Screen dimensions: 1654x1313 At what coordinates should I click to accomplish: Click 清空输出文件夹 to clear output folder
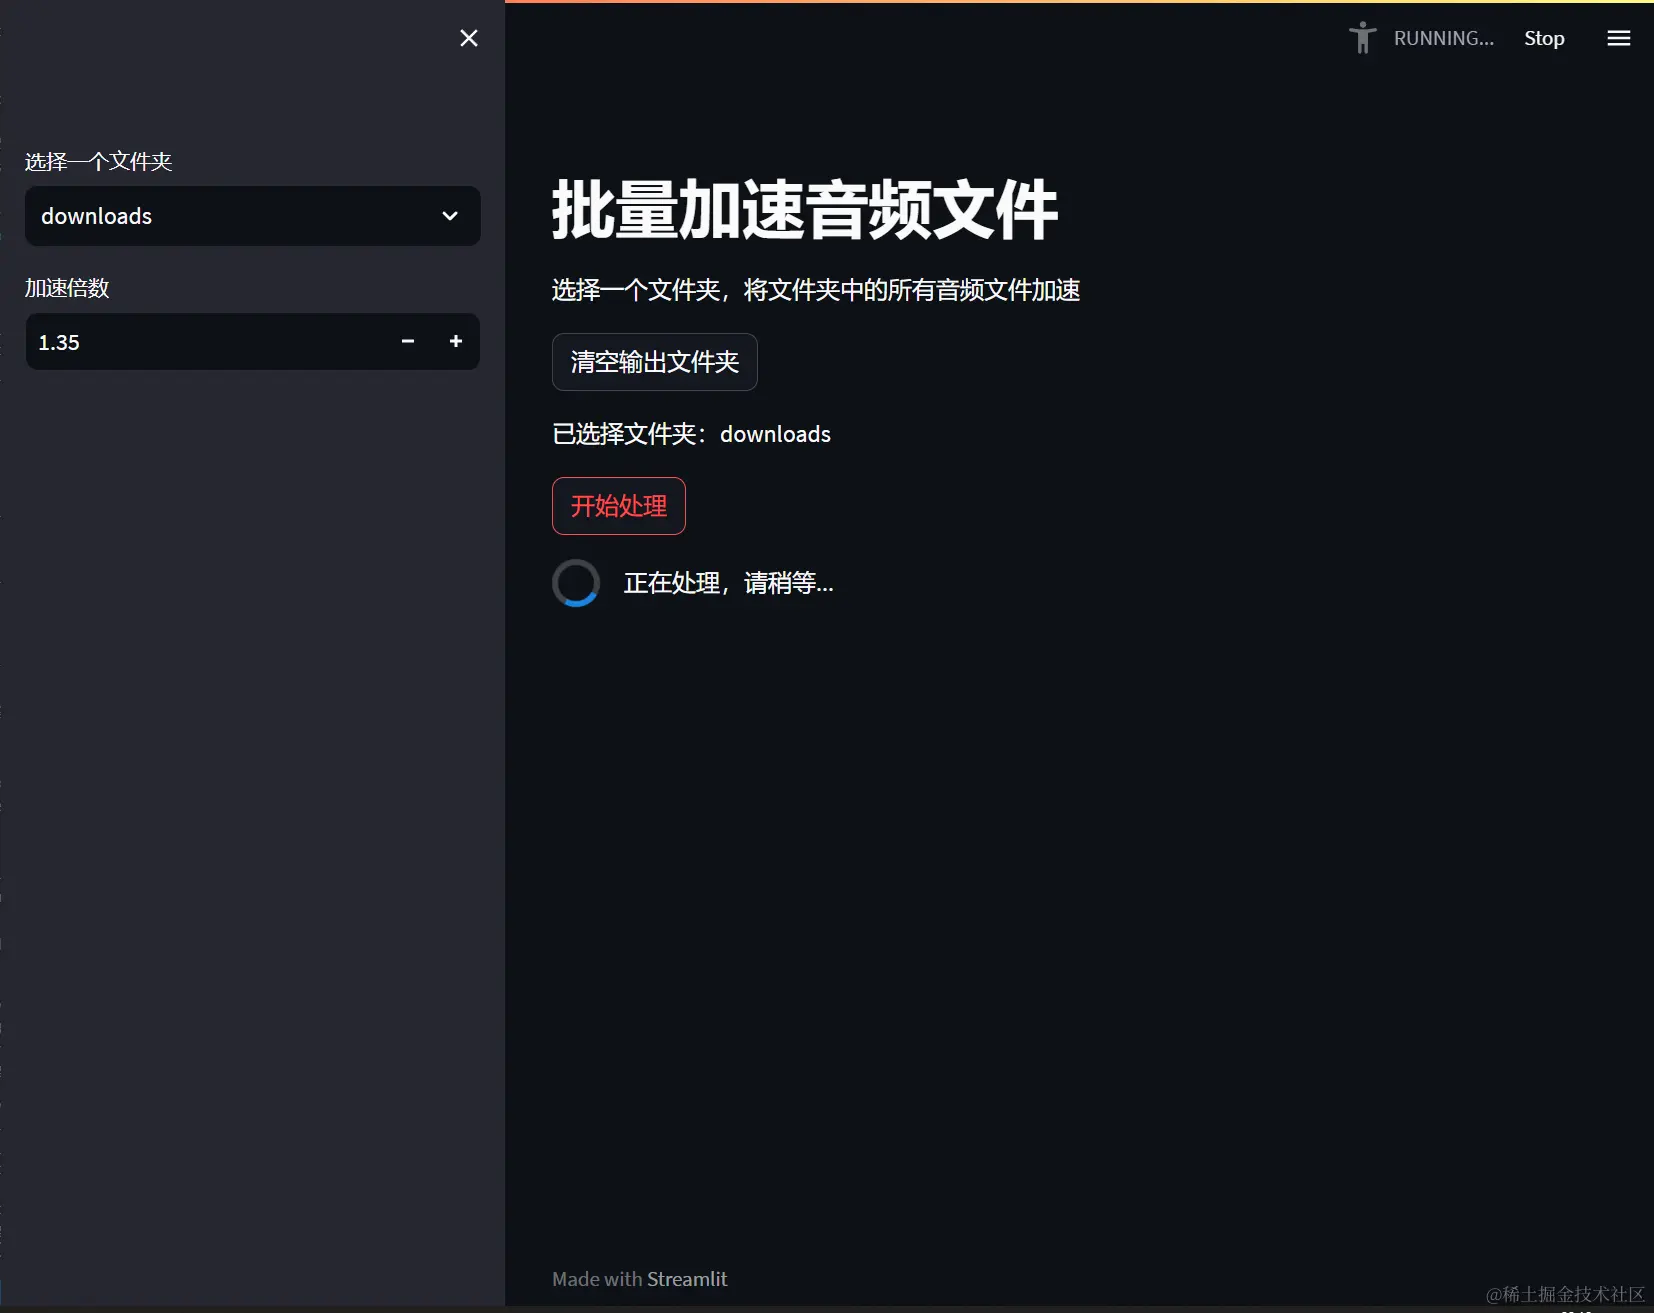click(x=654, y=362)
